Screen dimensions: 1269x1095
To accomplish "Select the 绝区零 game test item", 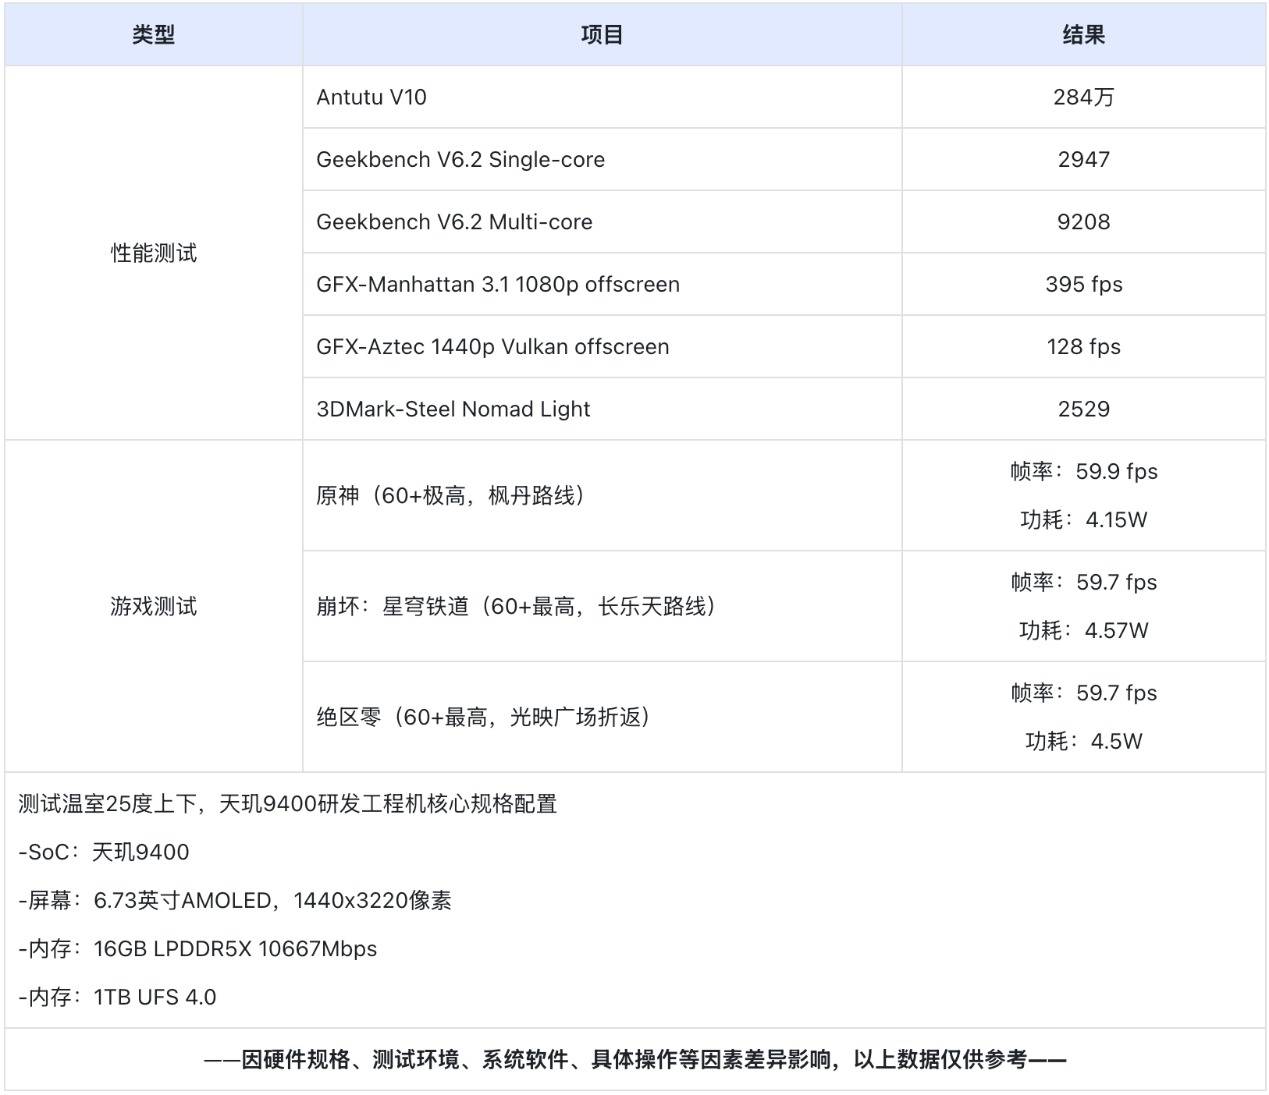I will coord(483,717).
